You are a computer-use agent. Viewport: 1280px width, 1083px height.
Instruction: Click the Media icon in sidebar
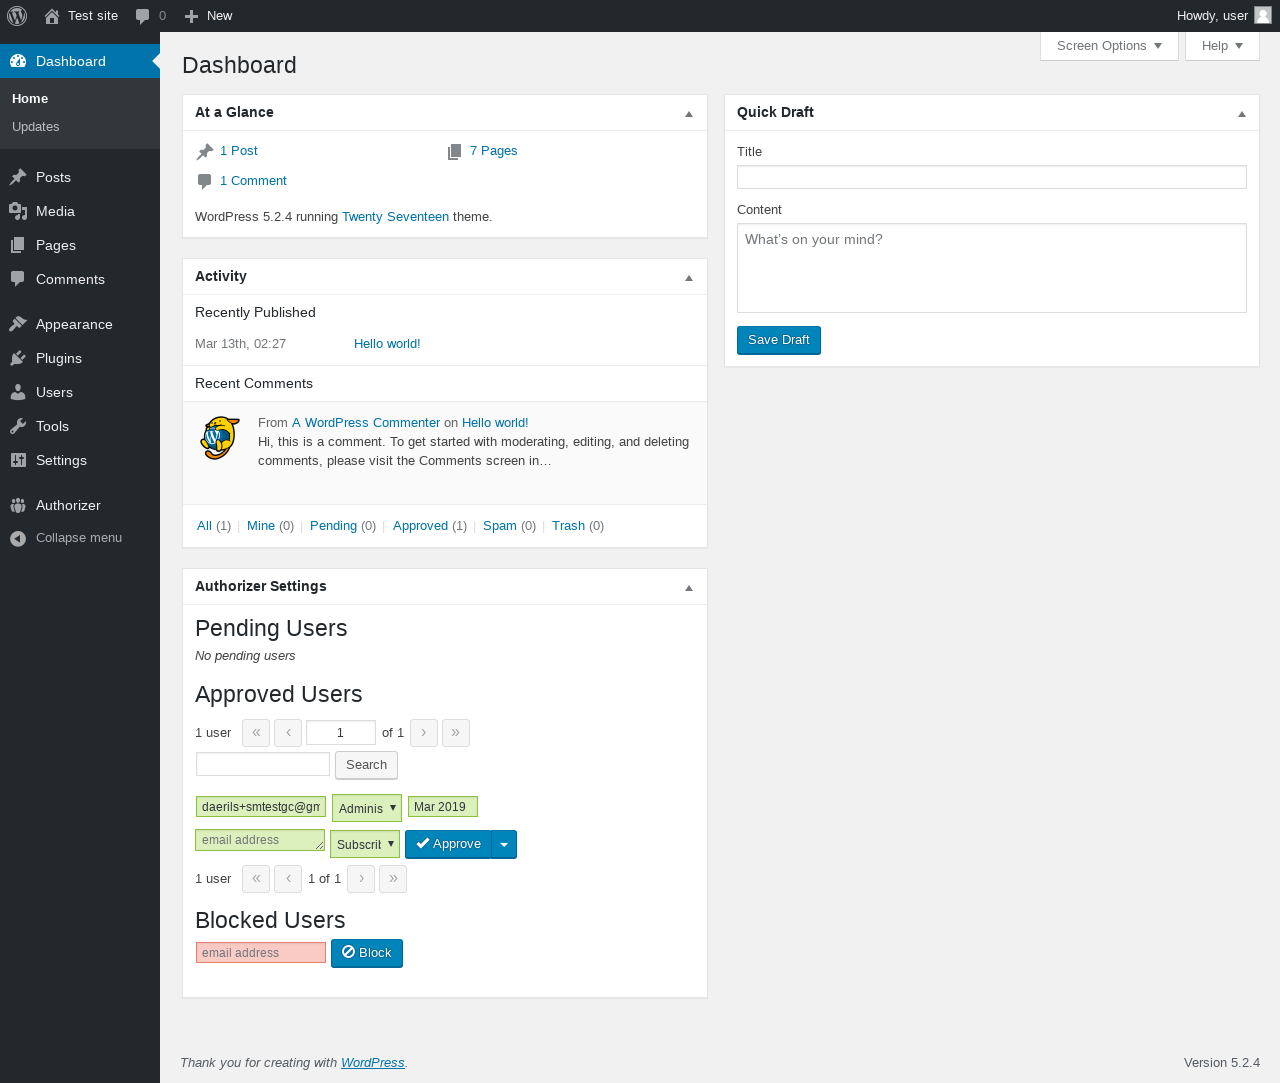[x=18, y=211]
